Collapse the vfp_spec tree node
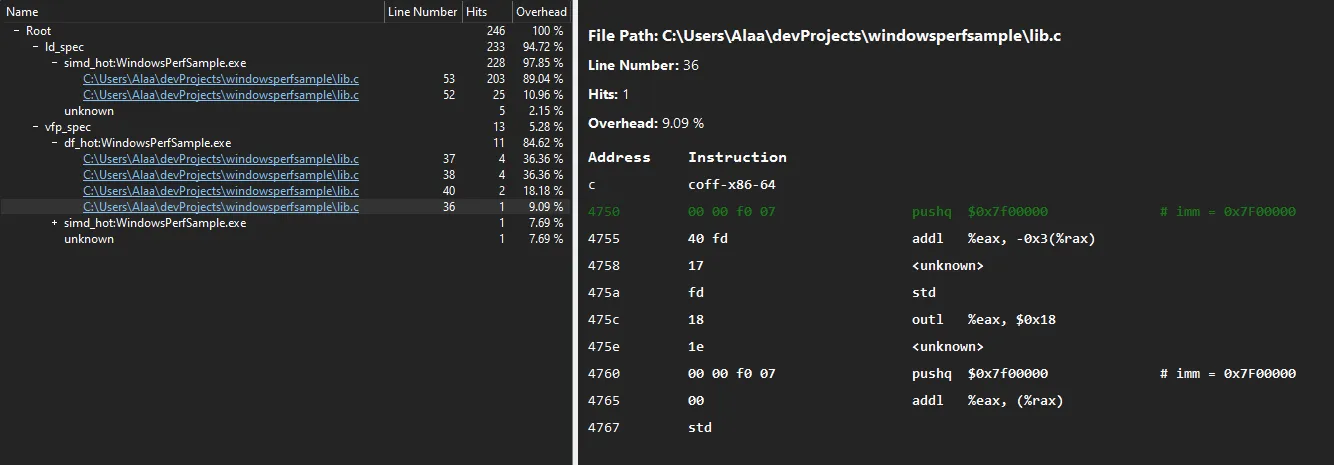 tap(36, 127)
